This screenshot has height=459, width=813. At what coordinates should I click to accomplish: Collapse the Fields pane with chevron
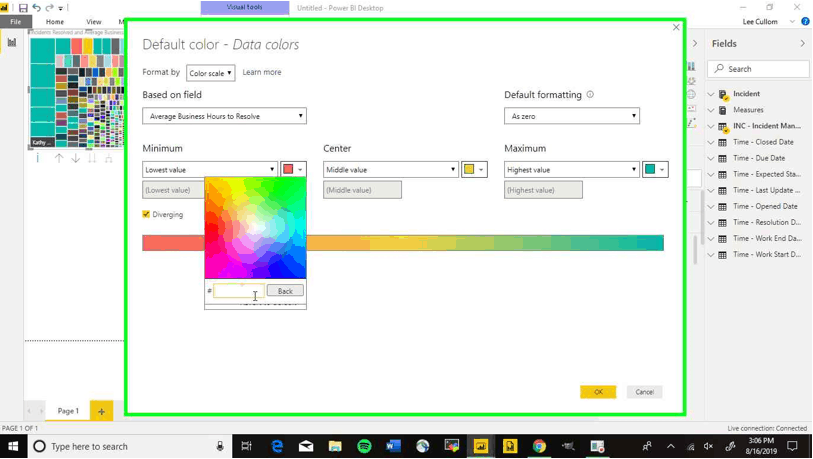pyautogui.click(x=803, y=44)
